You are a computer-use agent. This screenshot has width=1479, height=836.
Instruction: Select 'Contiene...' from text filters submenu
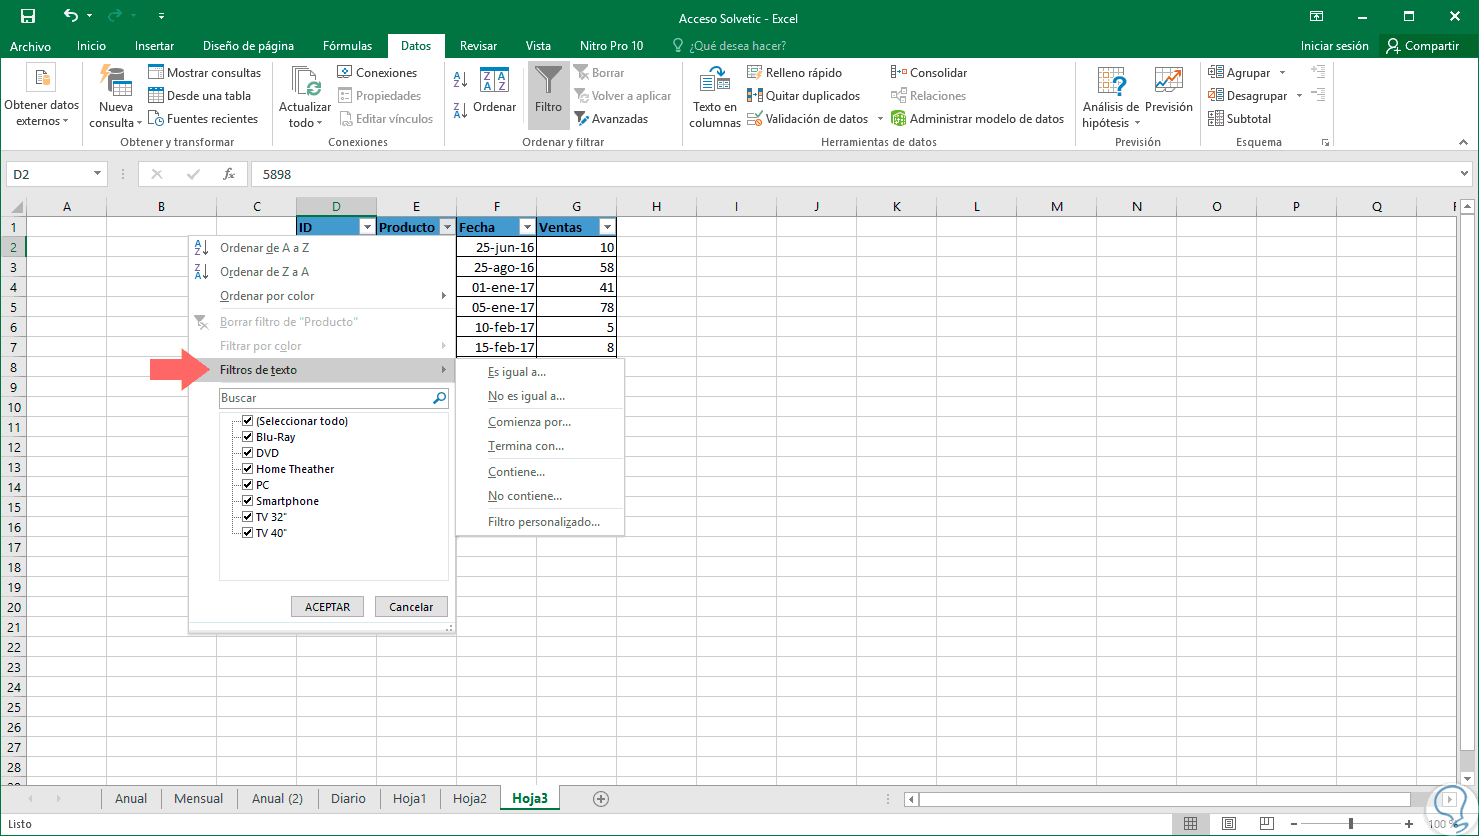[x=516, y=472]
